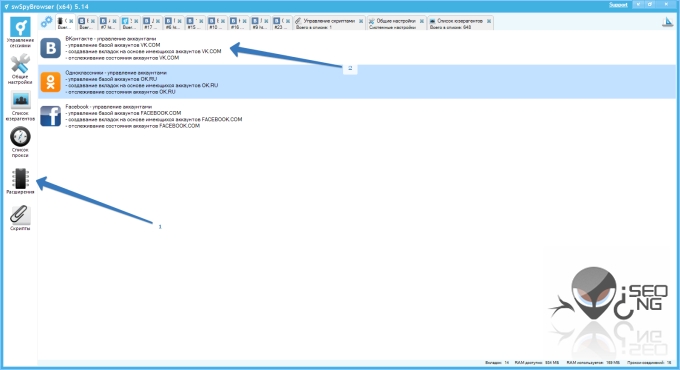Click the Одноклассники extension logo icon
680x370 pixels.
(50, 82)
